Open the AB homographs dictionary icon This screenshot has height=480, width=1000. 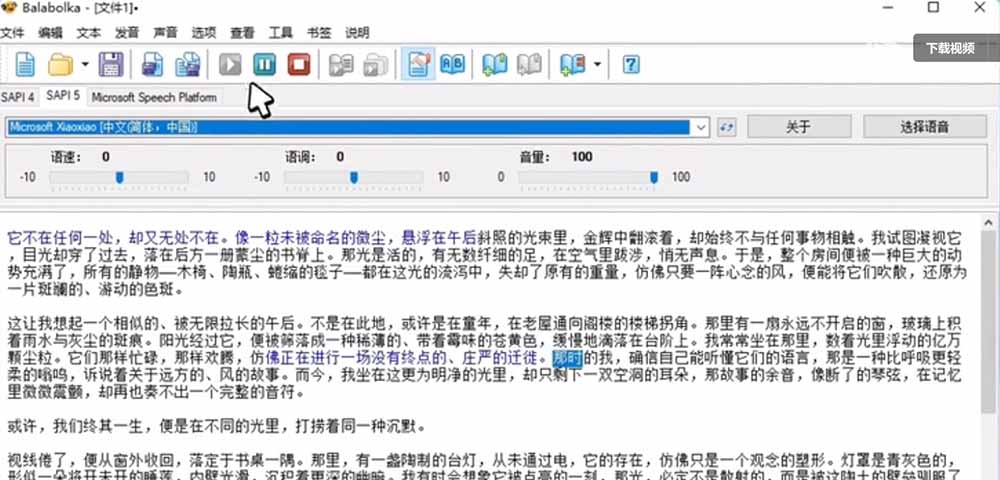click(452, 64)
